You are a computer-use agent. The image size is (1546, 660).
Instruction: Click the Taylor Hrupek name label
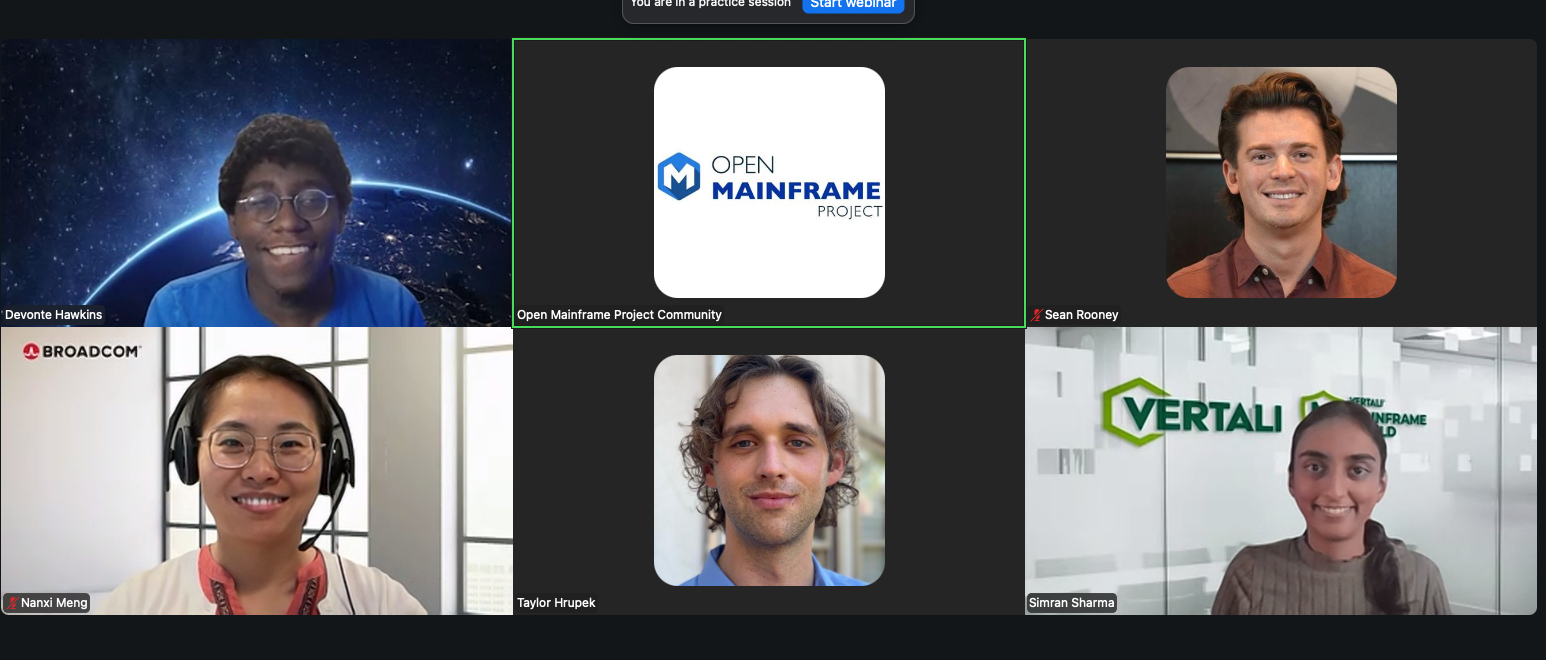pos(556,603)
